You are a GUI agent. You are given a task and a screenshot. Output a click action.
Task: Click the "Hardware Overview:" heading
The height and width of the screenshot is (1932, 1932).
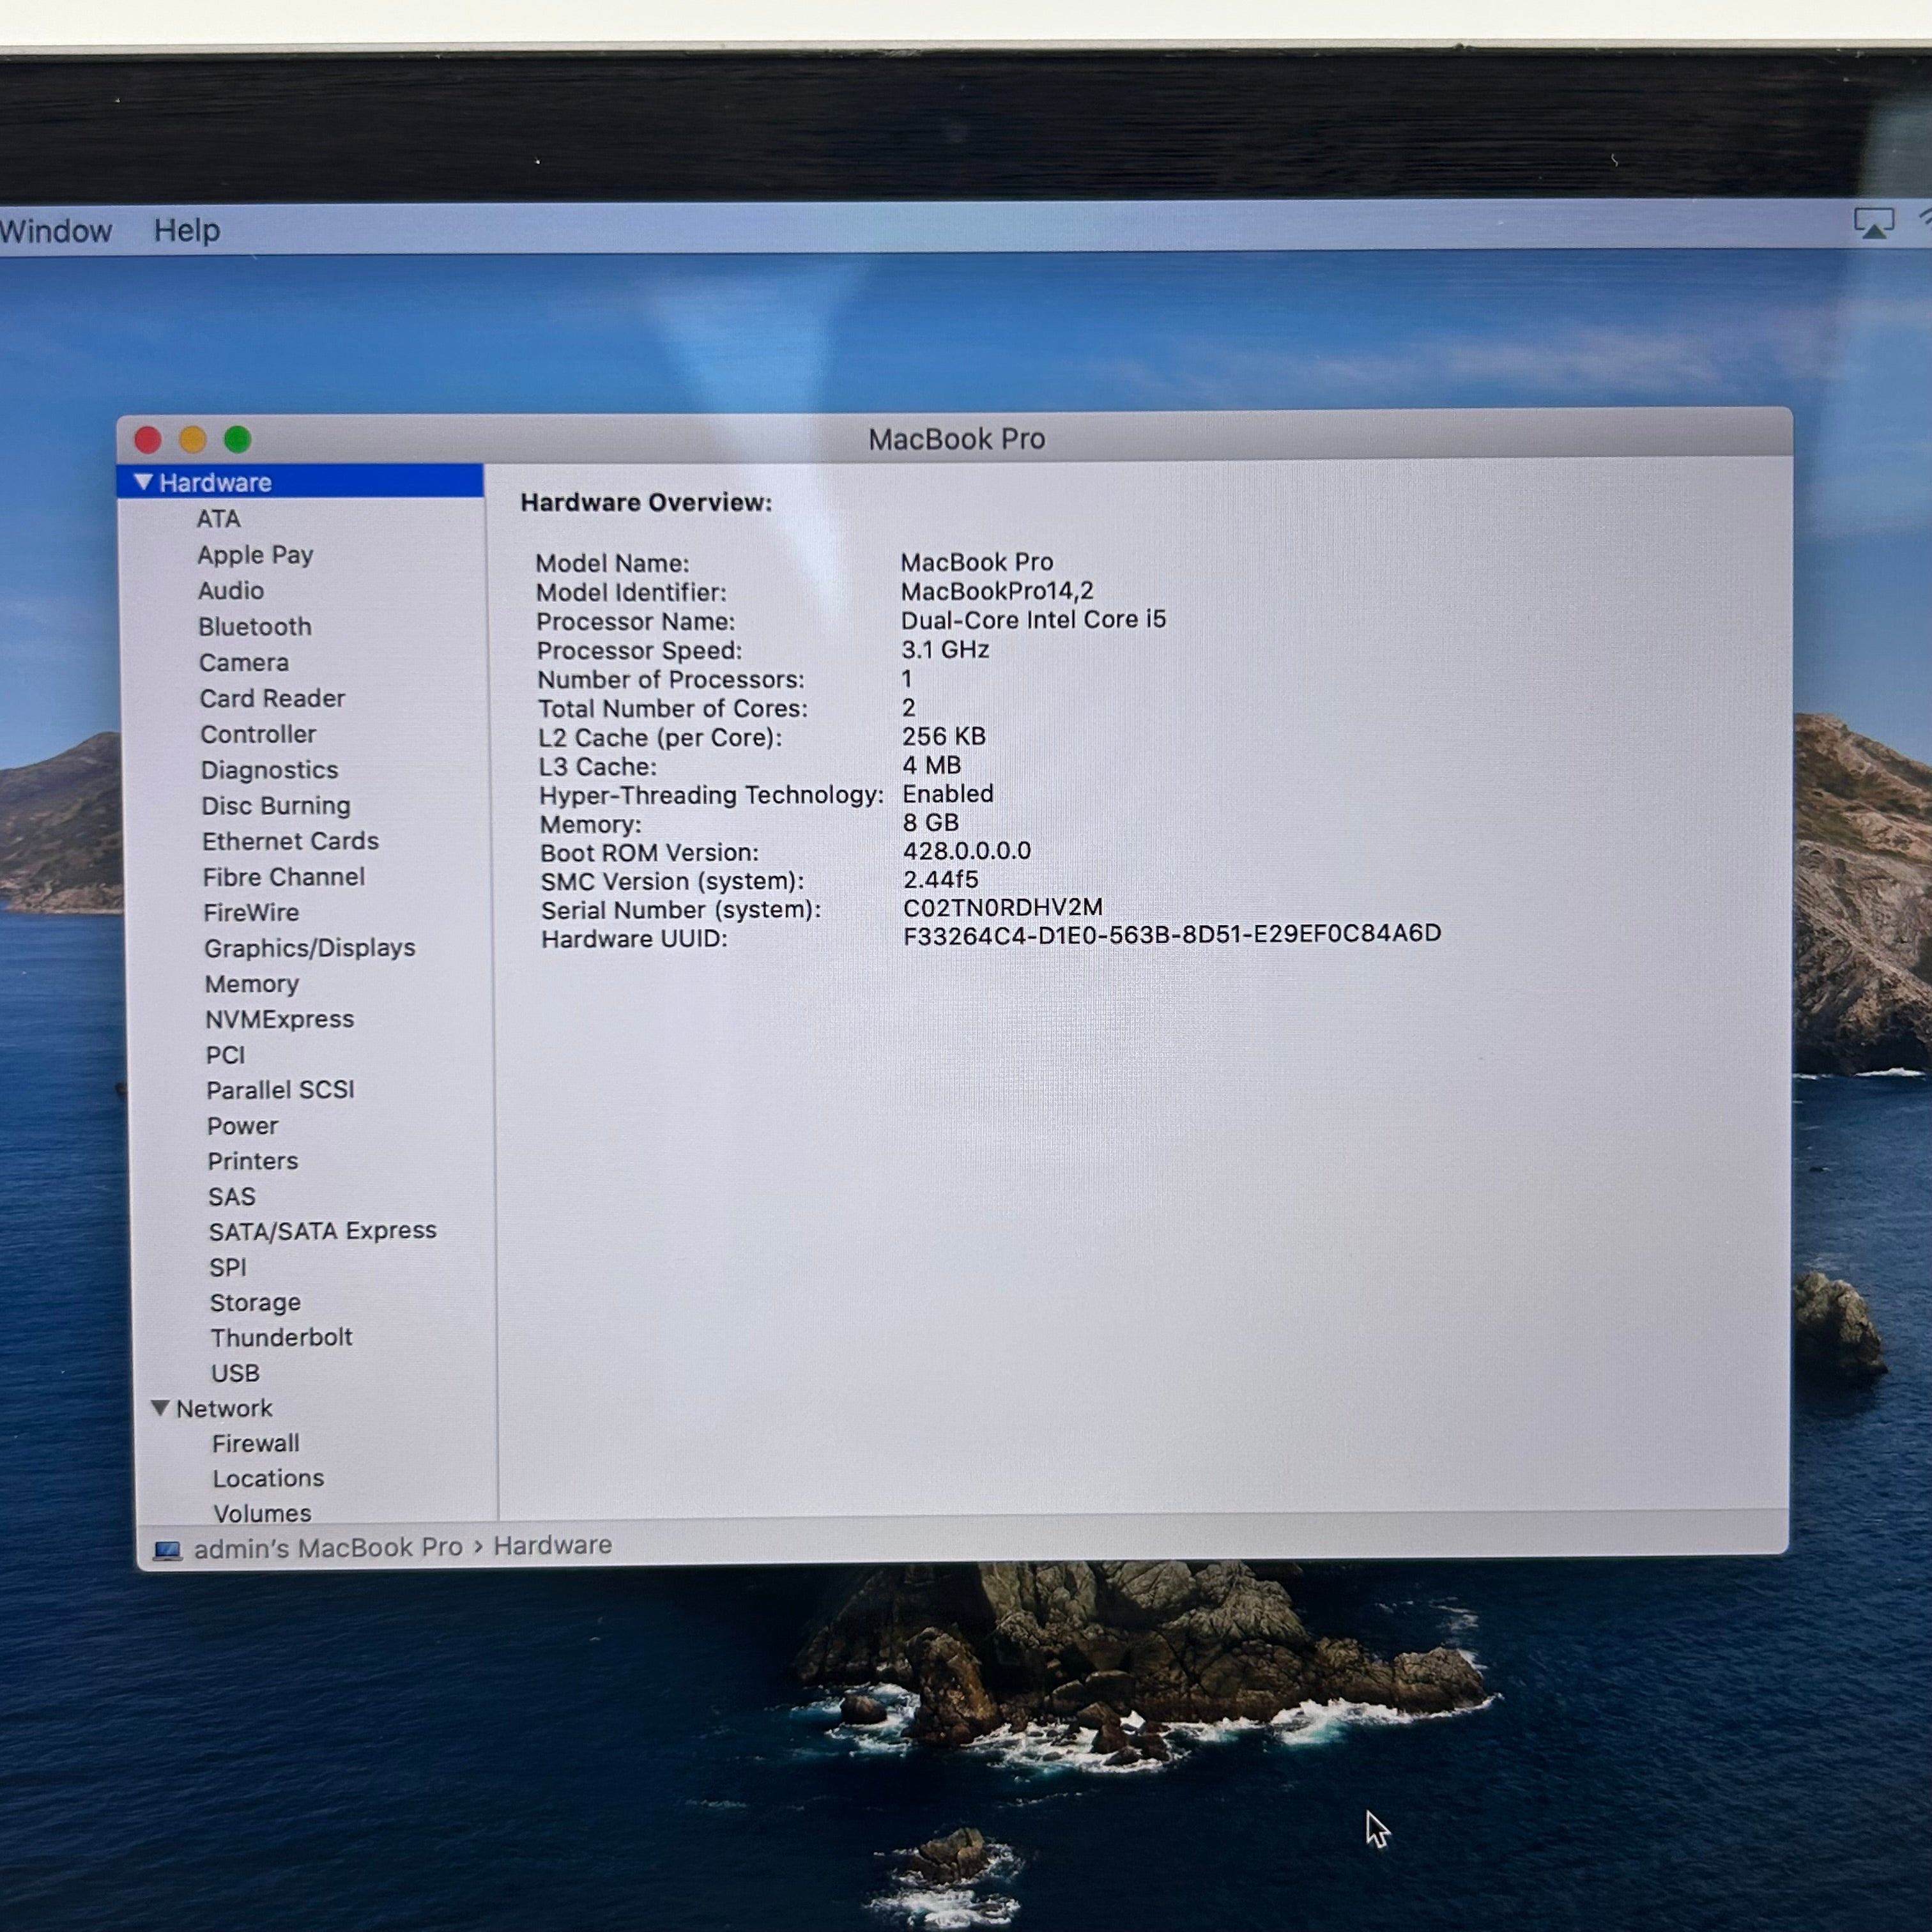click(x=646, y=502)
